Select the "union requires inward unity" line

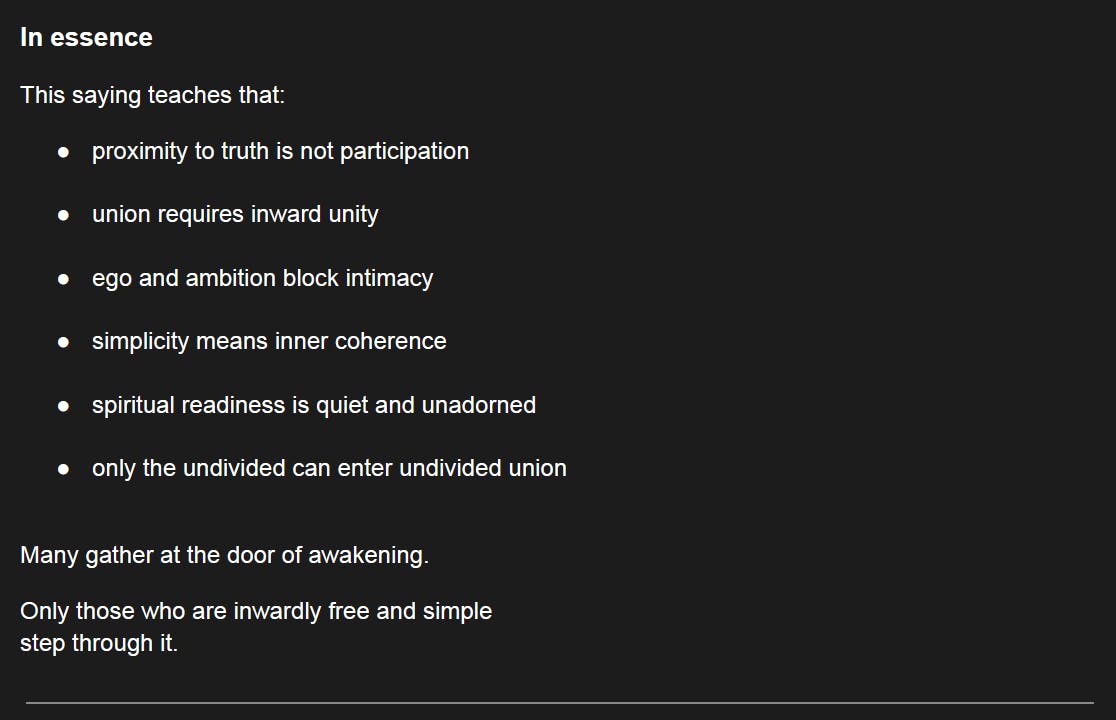(x=235, y=214)
